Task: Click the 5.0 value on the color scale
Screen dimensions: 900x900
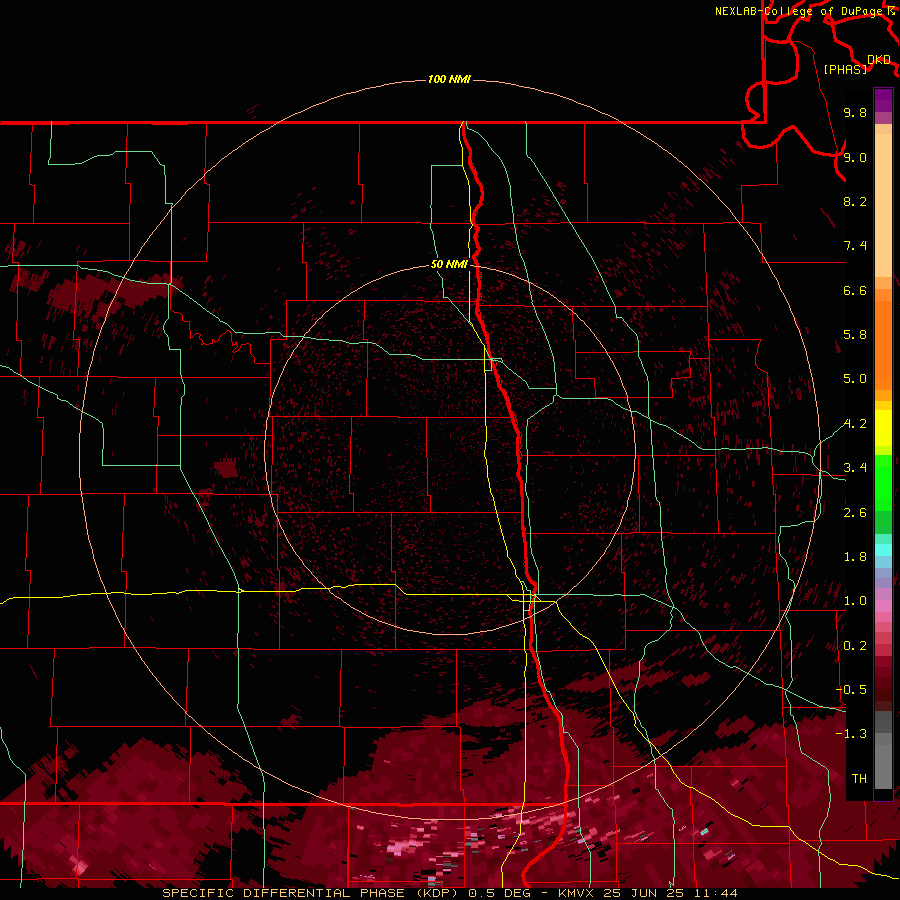Action: click(x=855, y=379)
